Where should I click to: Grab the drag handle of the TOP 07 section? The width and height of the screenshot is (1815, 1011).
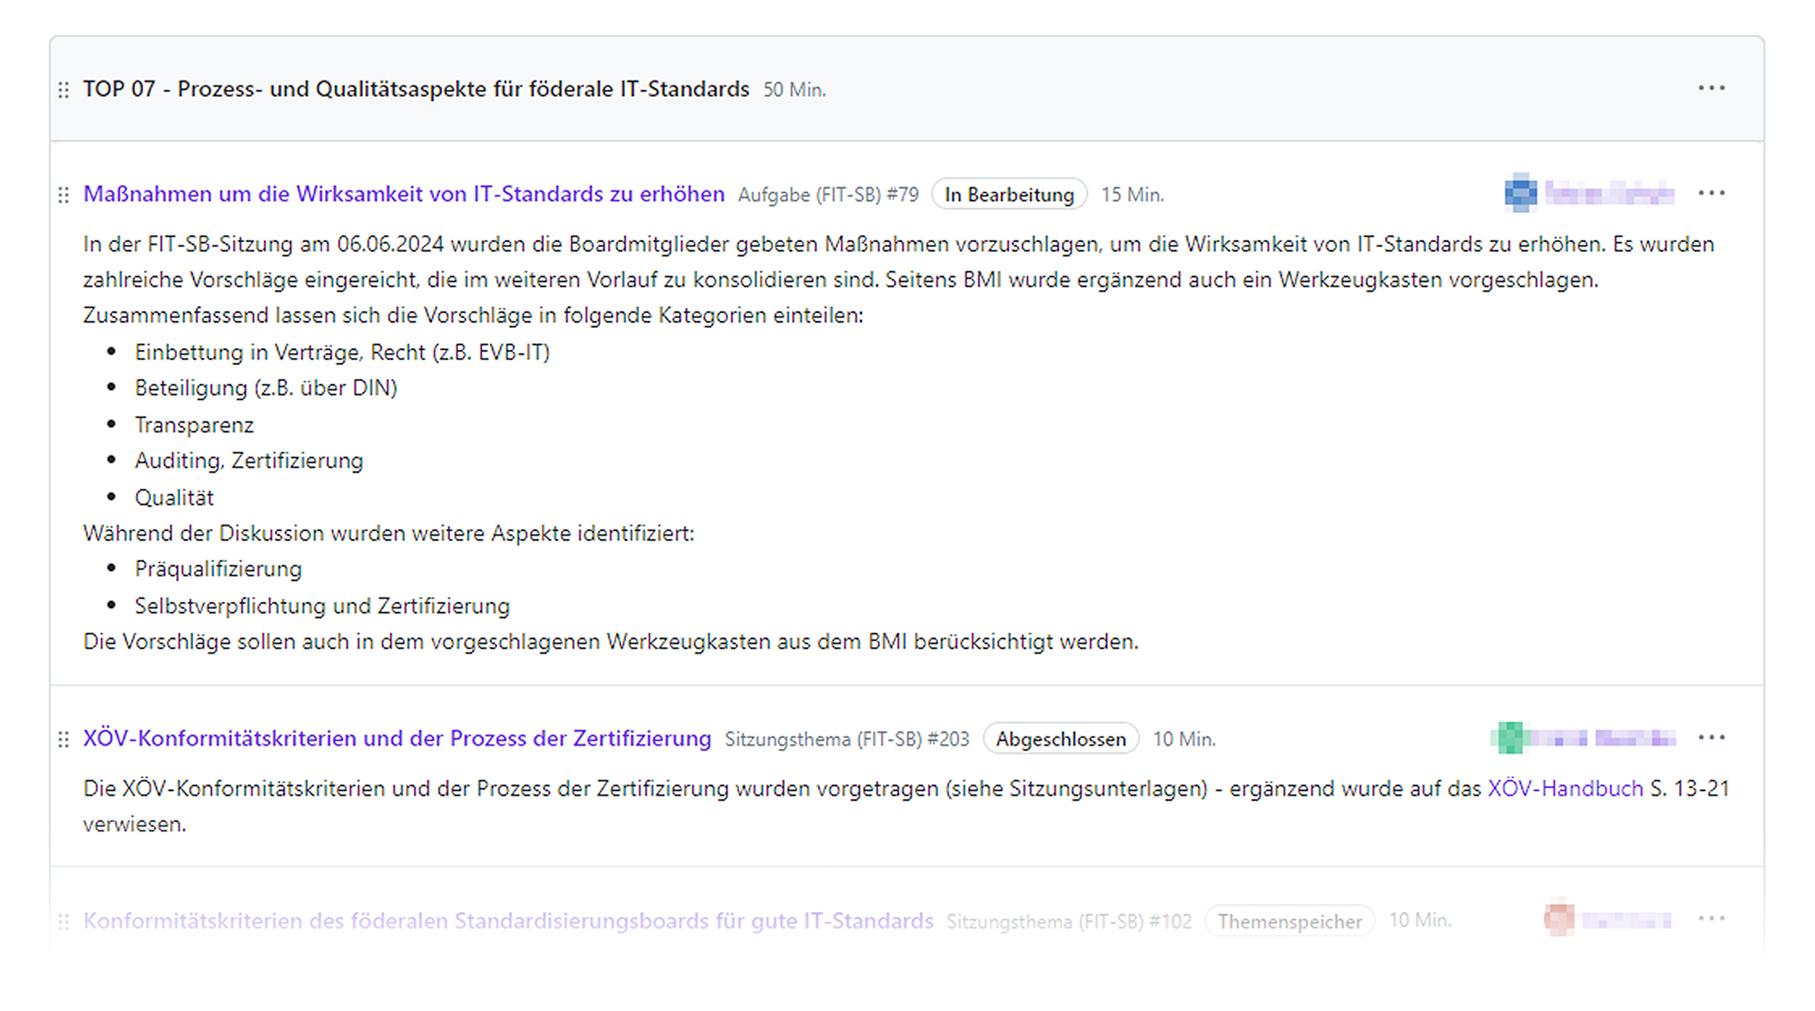coord(64,90)
